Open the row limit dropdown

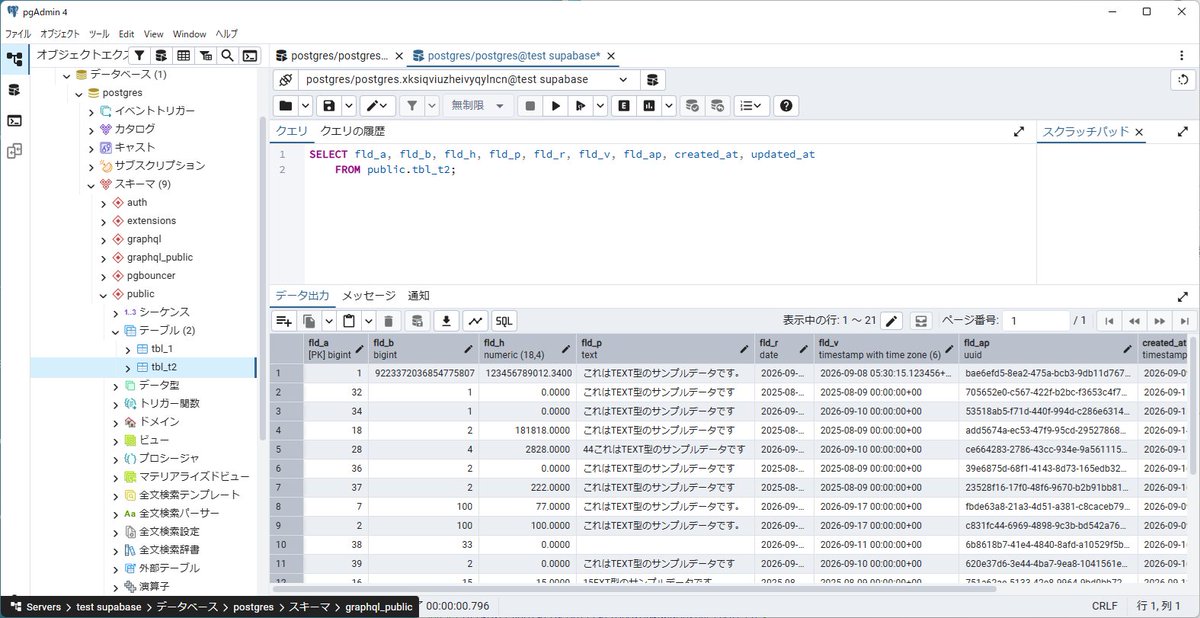click(479, 105)
